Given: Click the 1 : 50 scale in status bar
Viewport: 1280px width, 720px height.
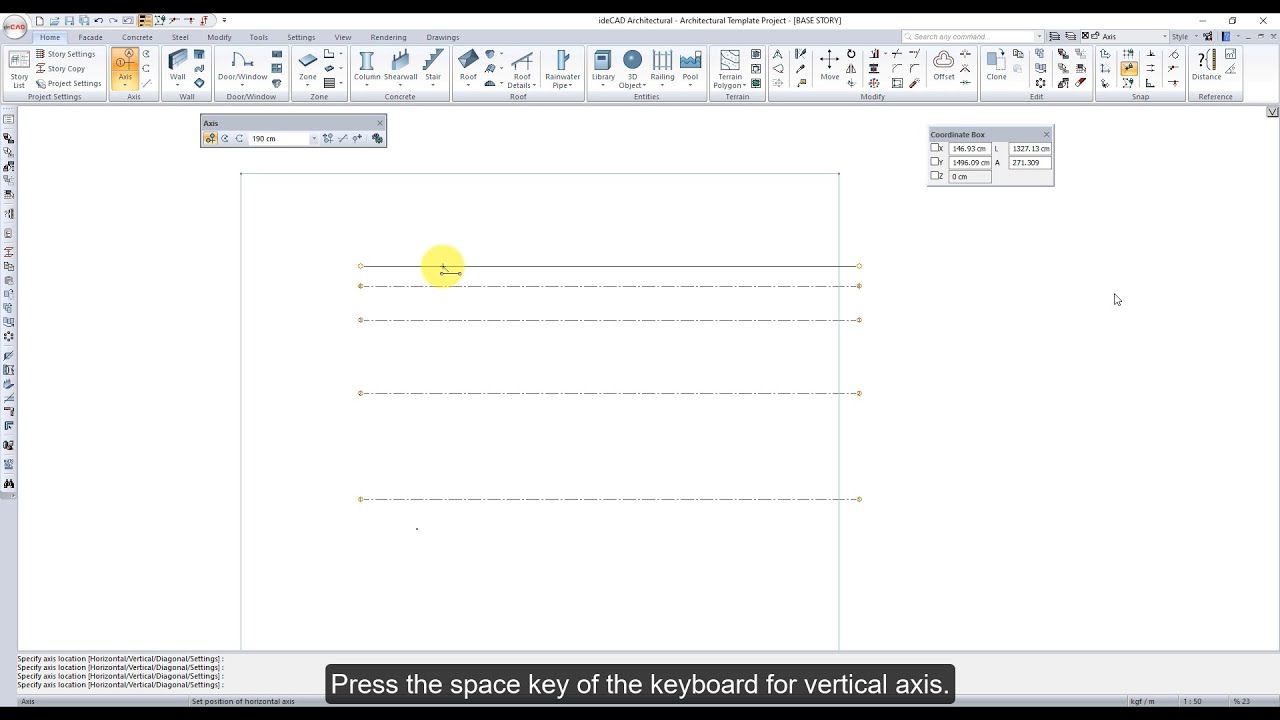Looking at the screenshot, I should (1192, 701).
